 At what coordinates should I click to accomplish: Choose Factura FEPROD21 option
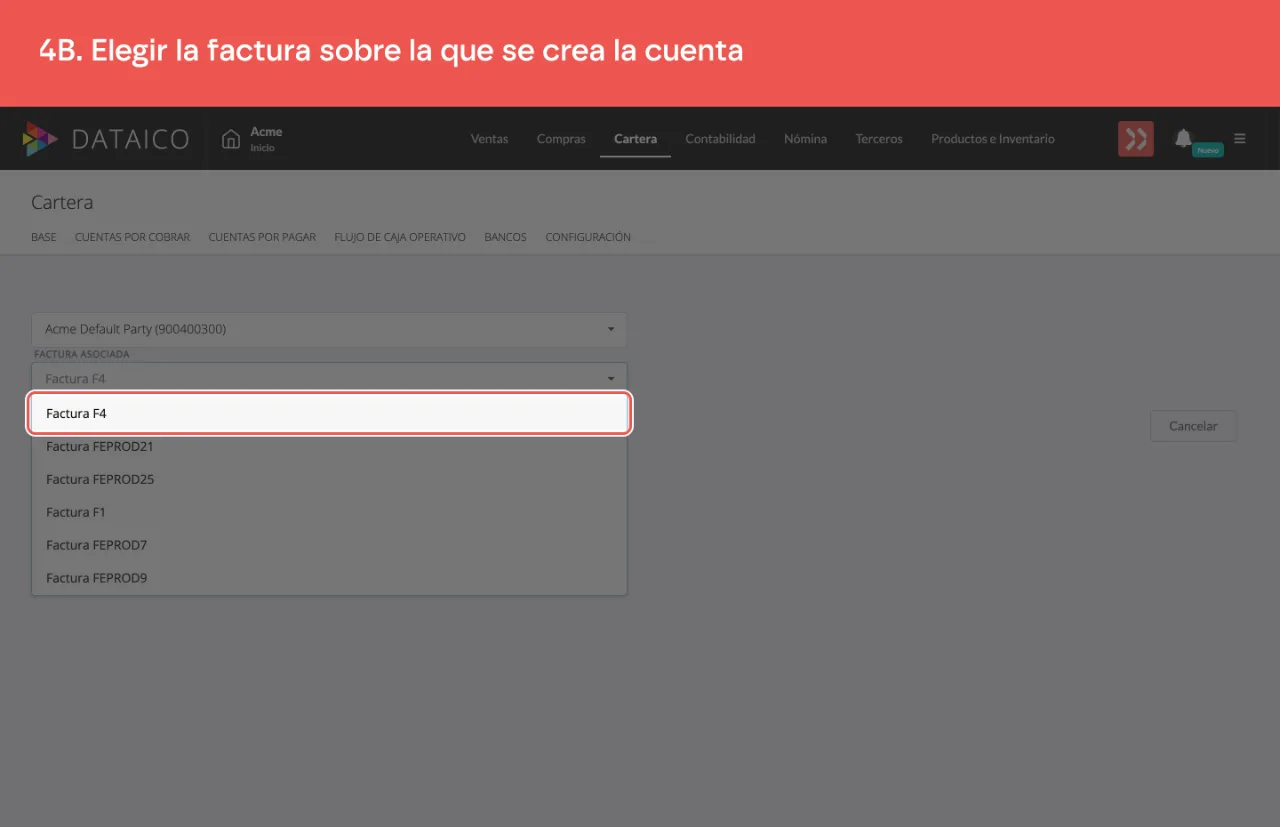(x=329, y=446)
